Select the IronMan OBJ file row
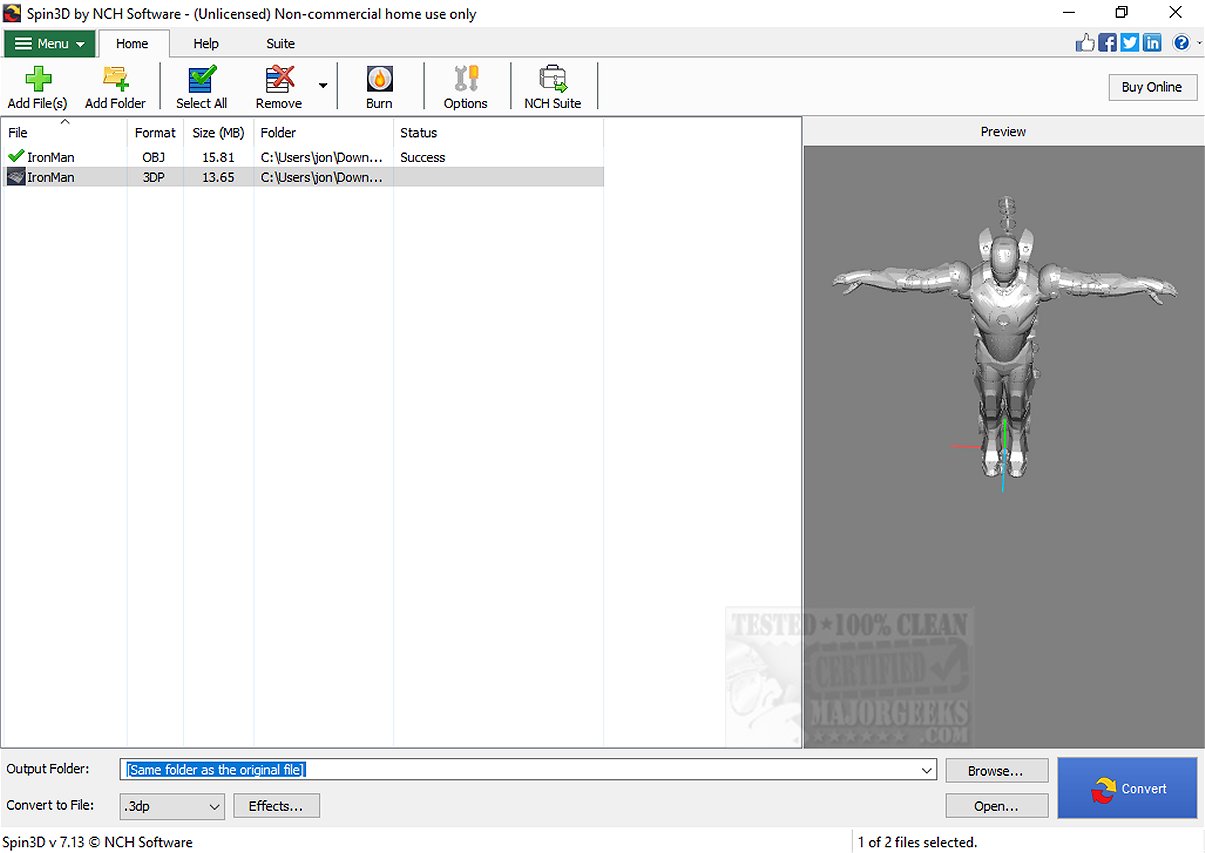The image size is (1205, 853). (x=303, y=157)
